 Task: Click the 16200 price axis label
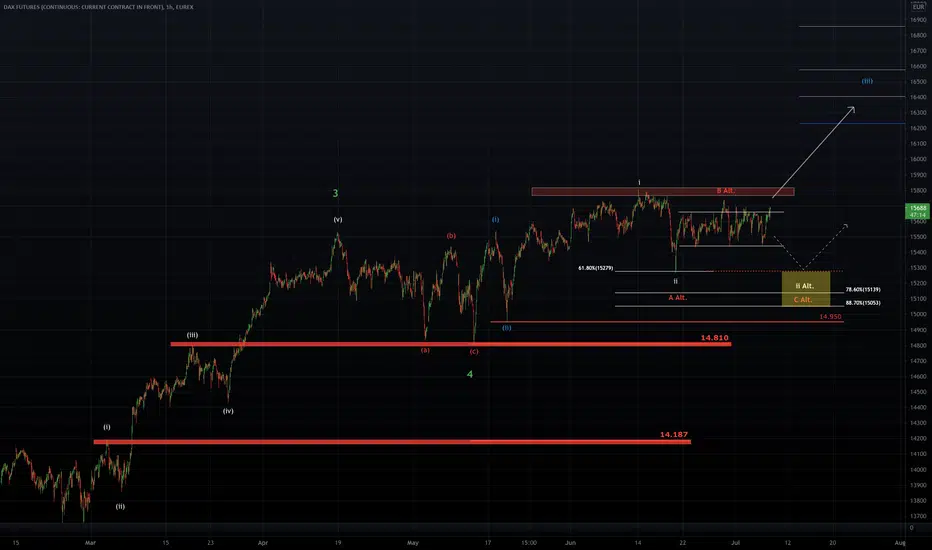coord(918,128)
